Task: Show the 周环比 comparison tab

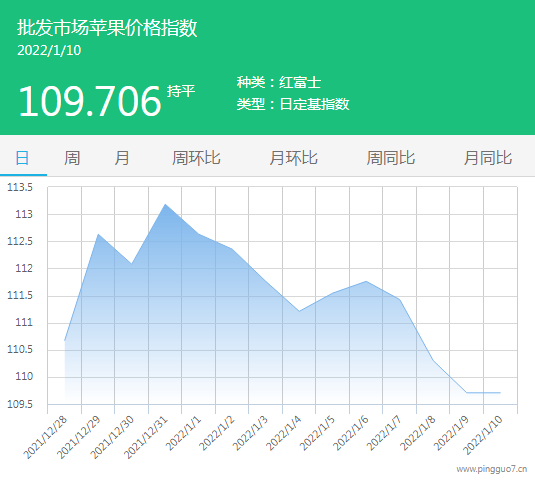Action: tap(196, 158)
